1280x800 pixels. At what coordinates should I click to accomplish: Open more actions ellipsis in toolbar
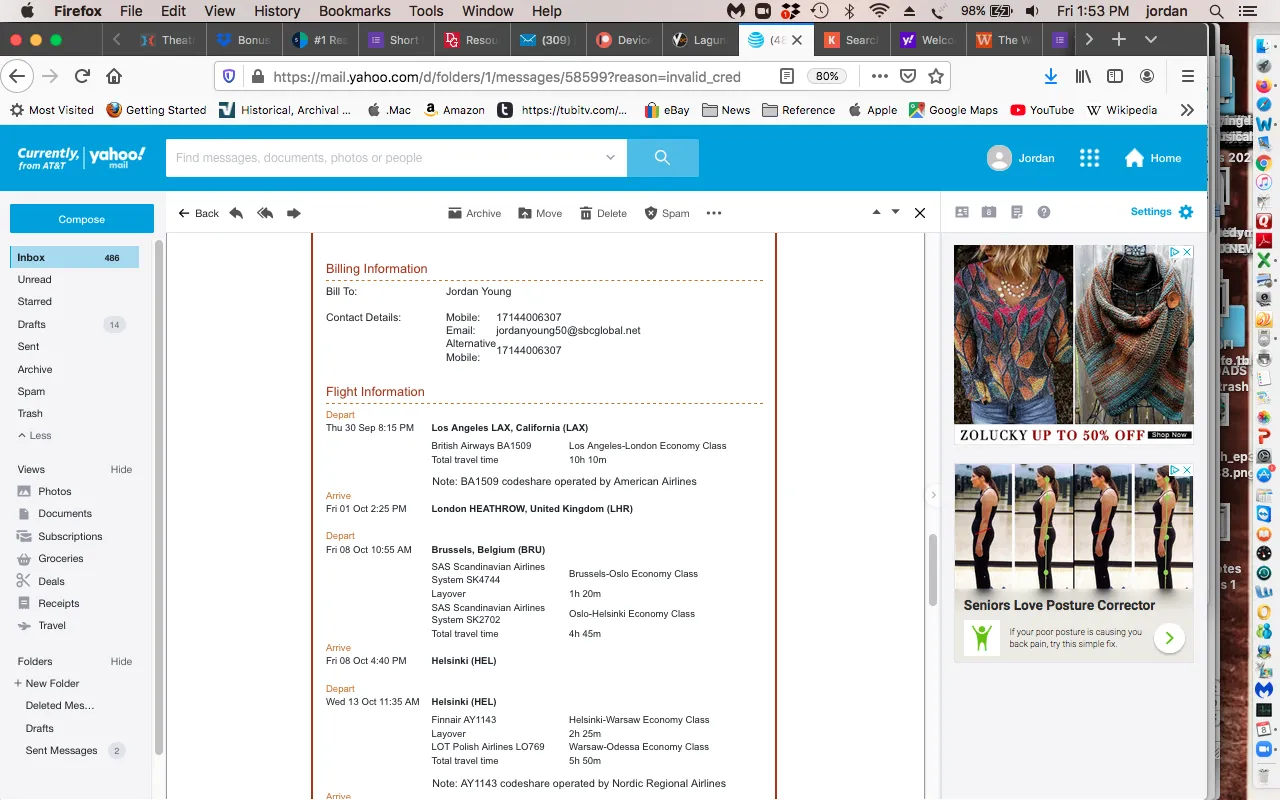714,213
